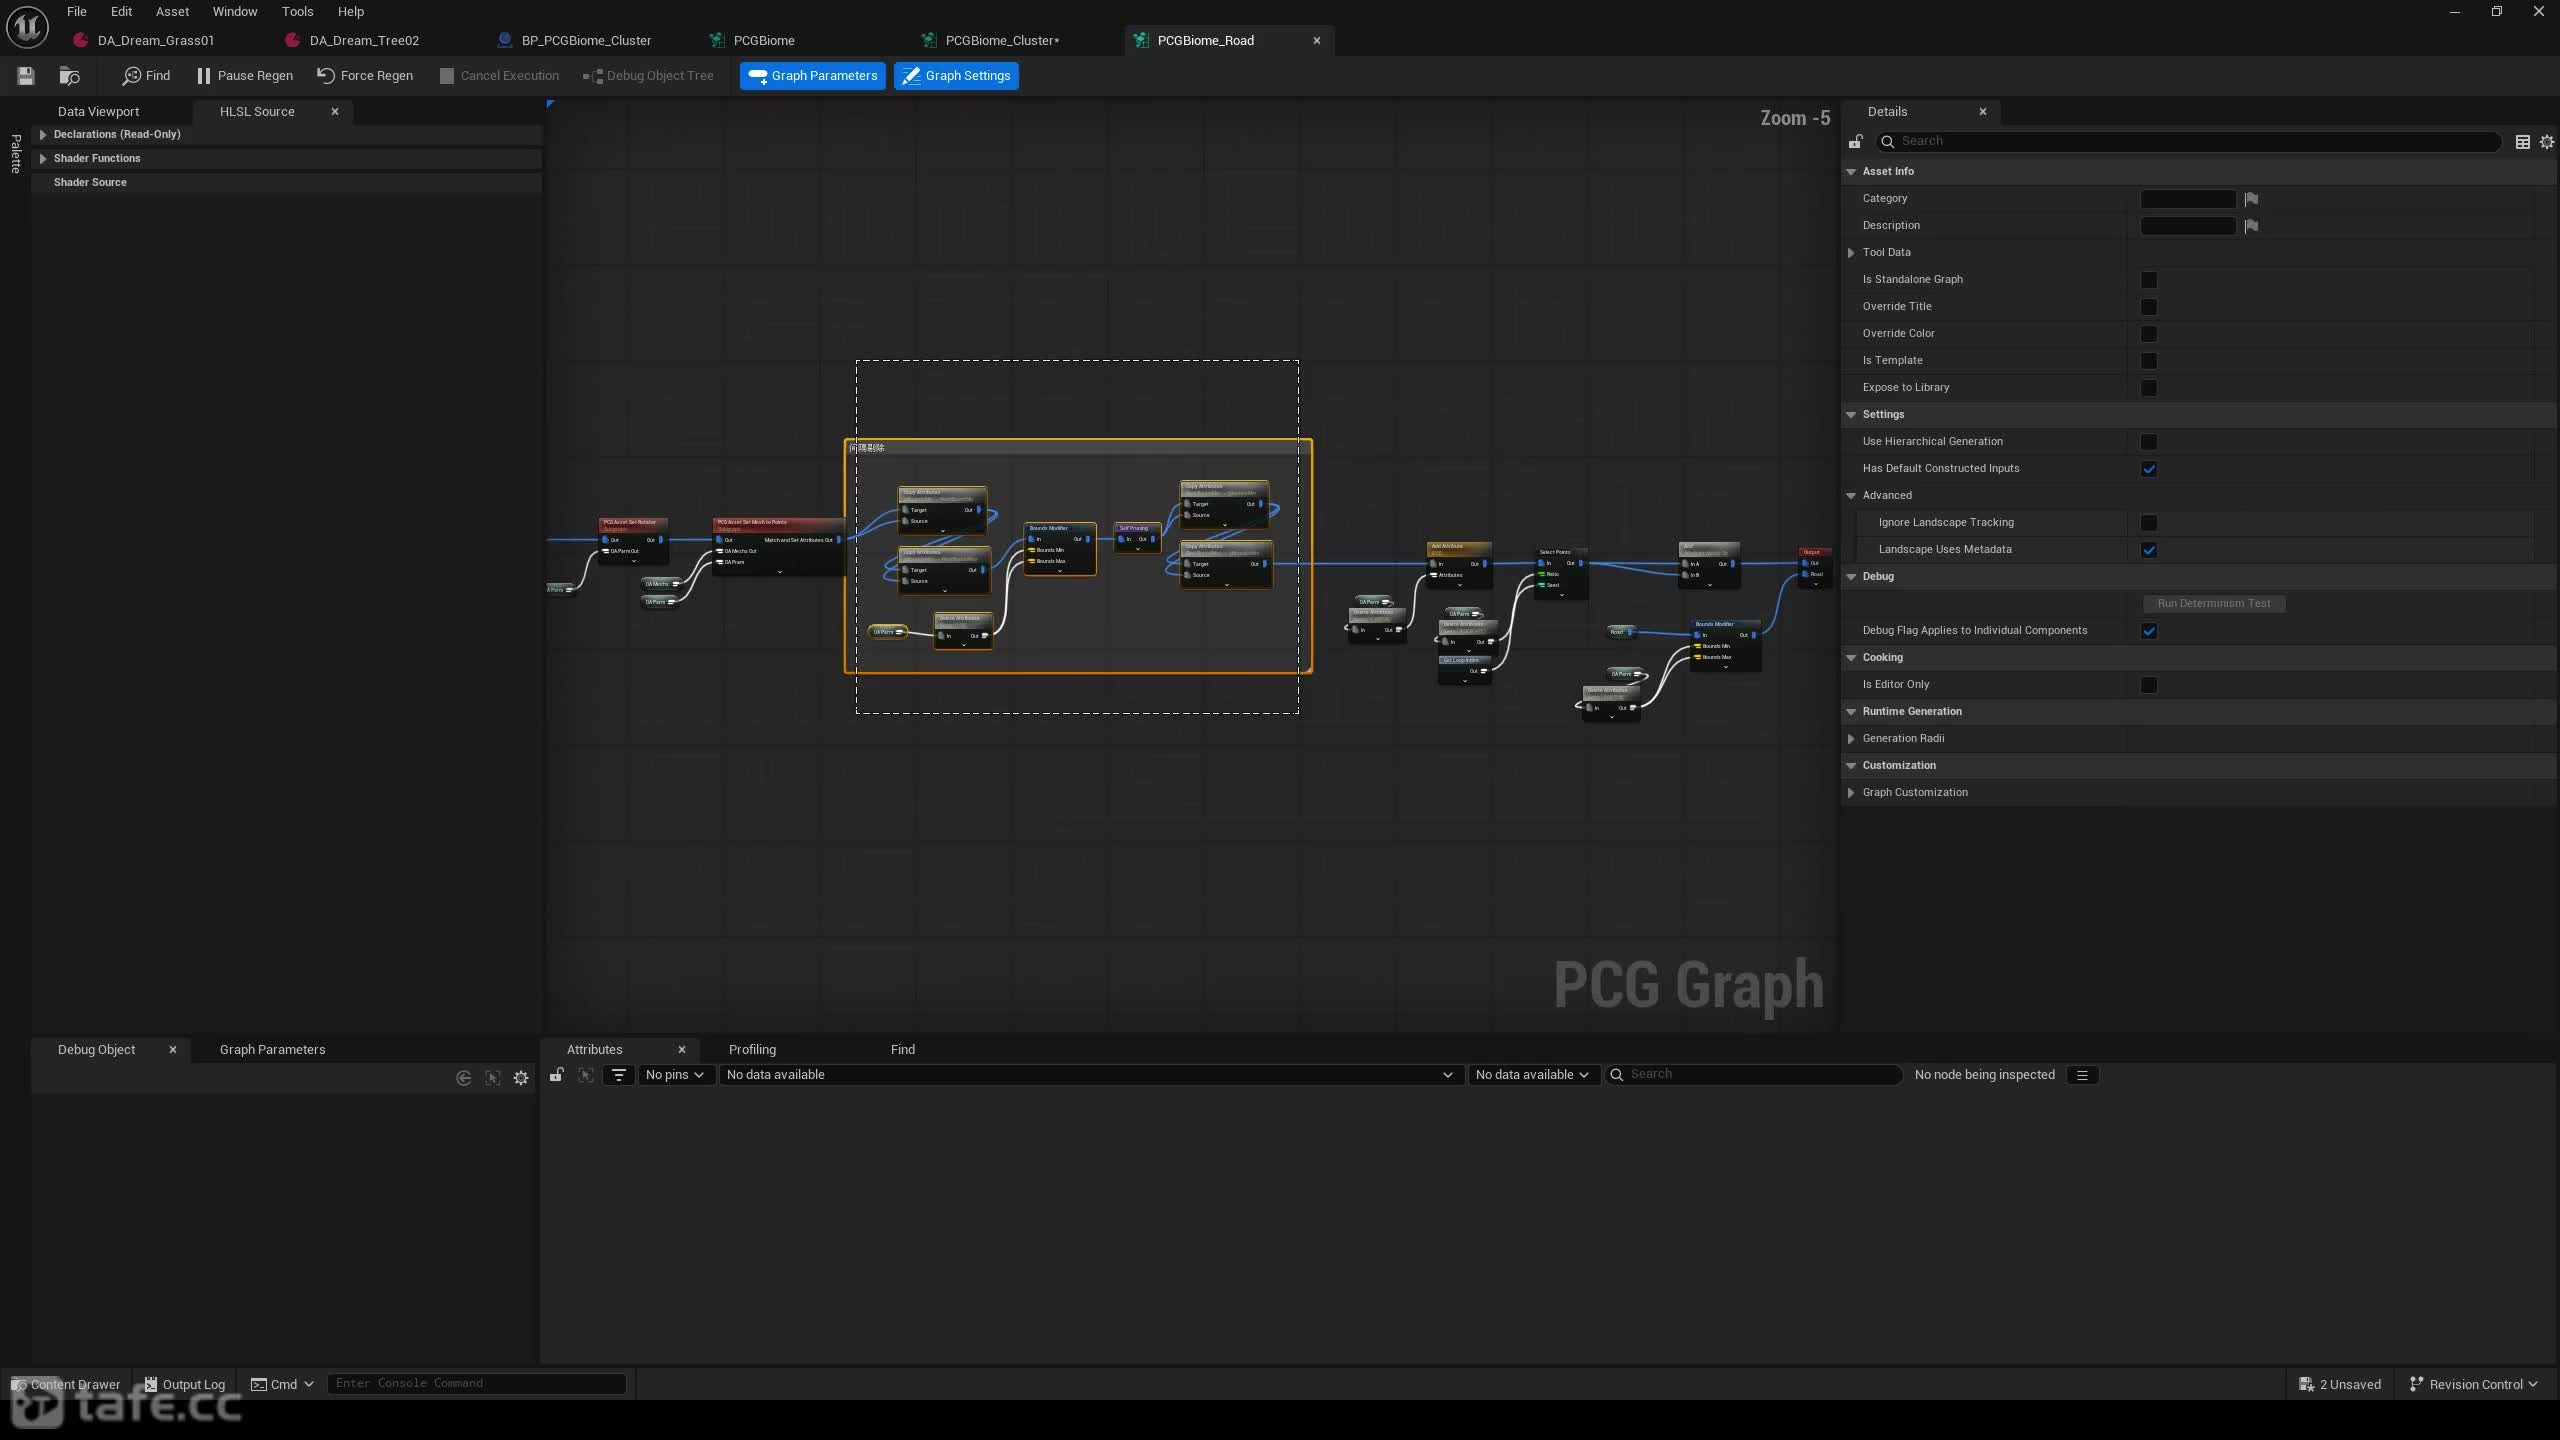
Task: Open the No pins dropdown
Action: click(x=675, y=1075)
